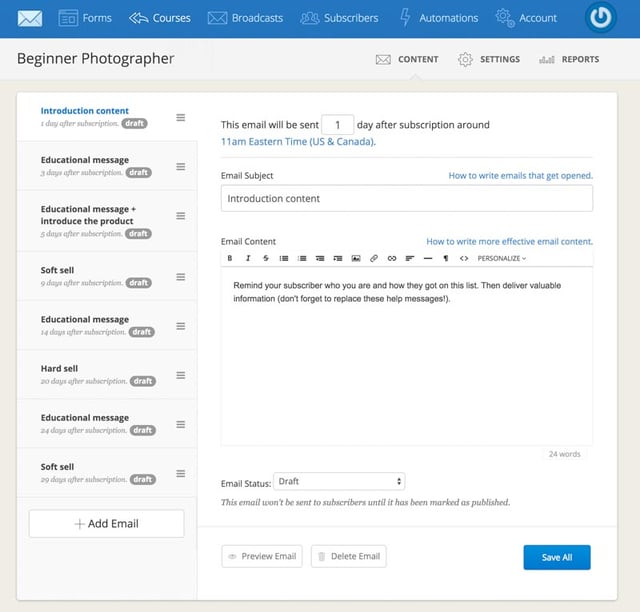Click the Save All button

[557, 557]
